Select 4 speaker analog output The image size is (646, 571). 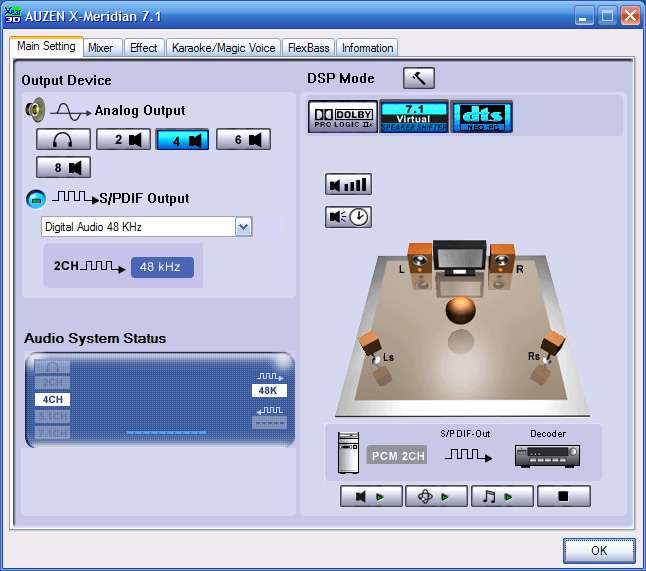(x=183, y=140)
